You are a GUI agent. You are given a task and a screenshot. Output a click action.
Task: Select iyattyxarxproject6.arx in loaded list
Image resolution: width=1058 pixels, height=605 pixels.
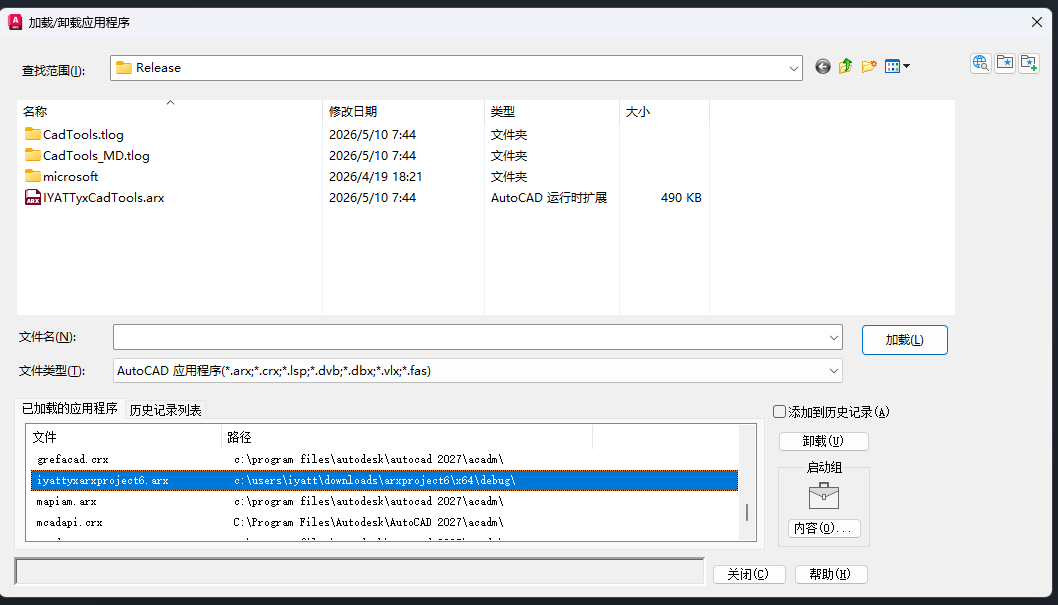click(x=385, y=480)
